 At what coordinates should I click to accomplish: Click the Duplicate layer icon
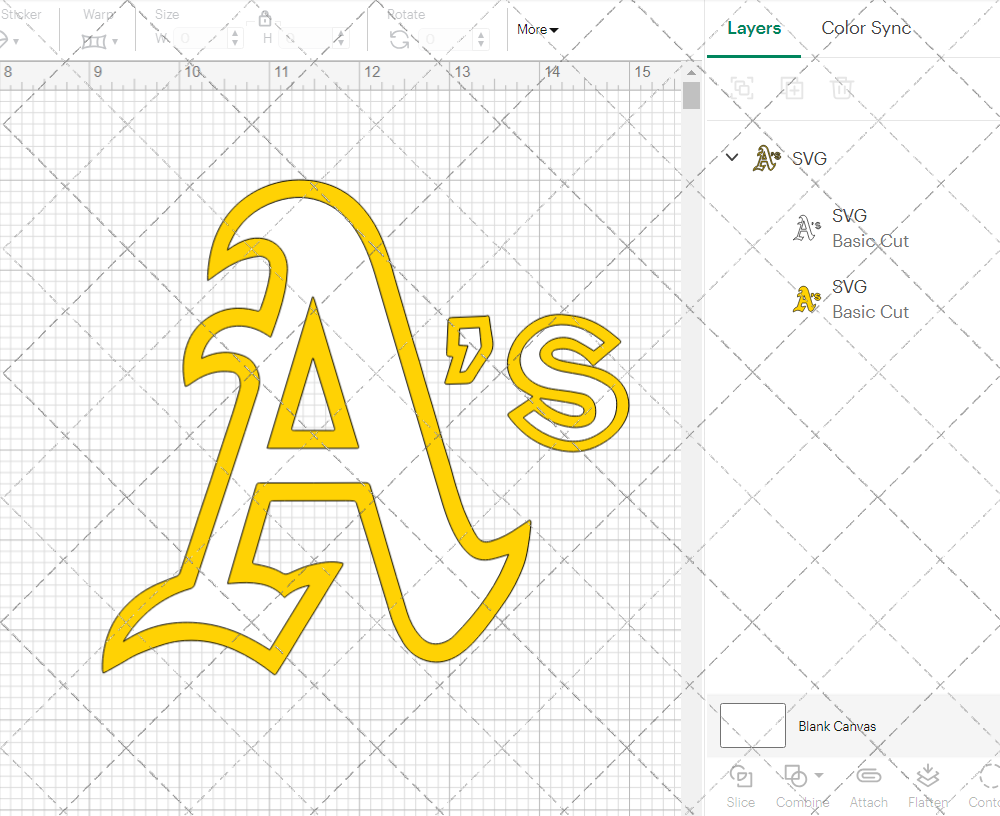792,87
